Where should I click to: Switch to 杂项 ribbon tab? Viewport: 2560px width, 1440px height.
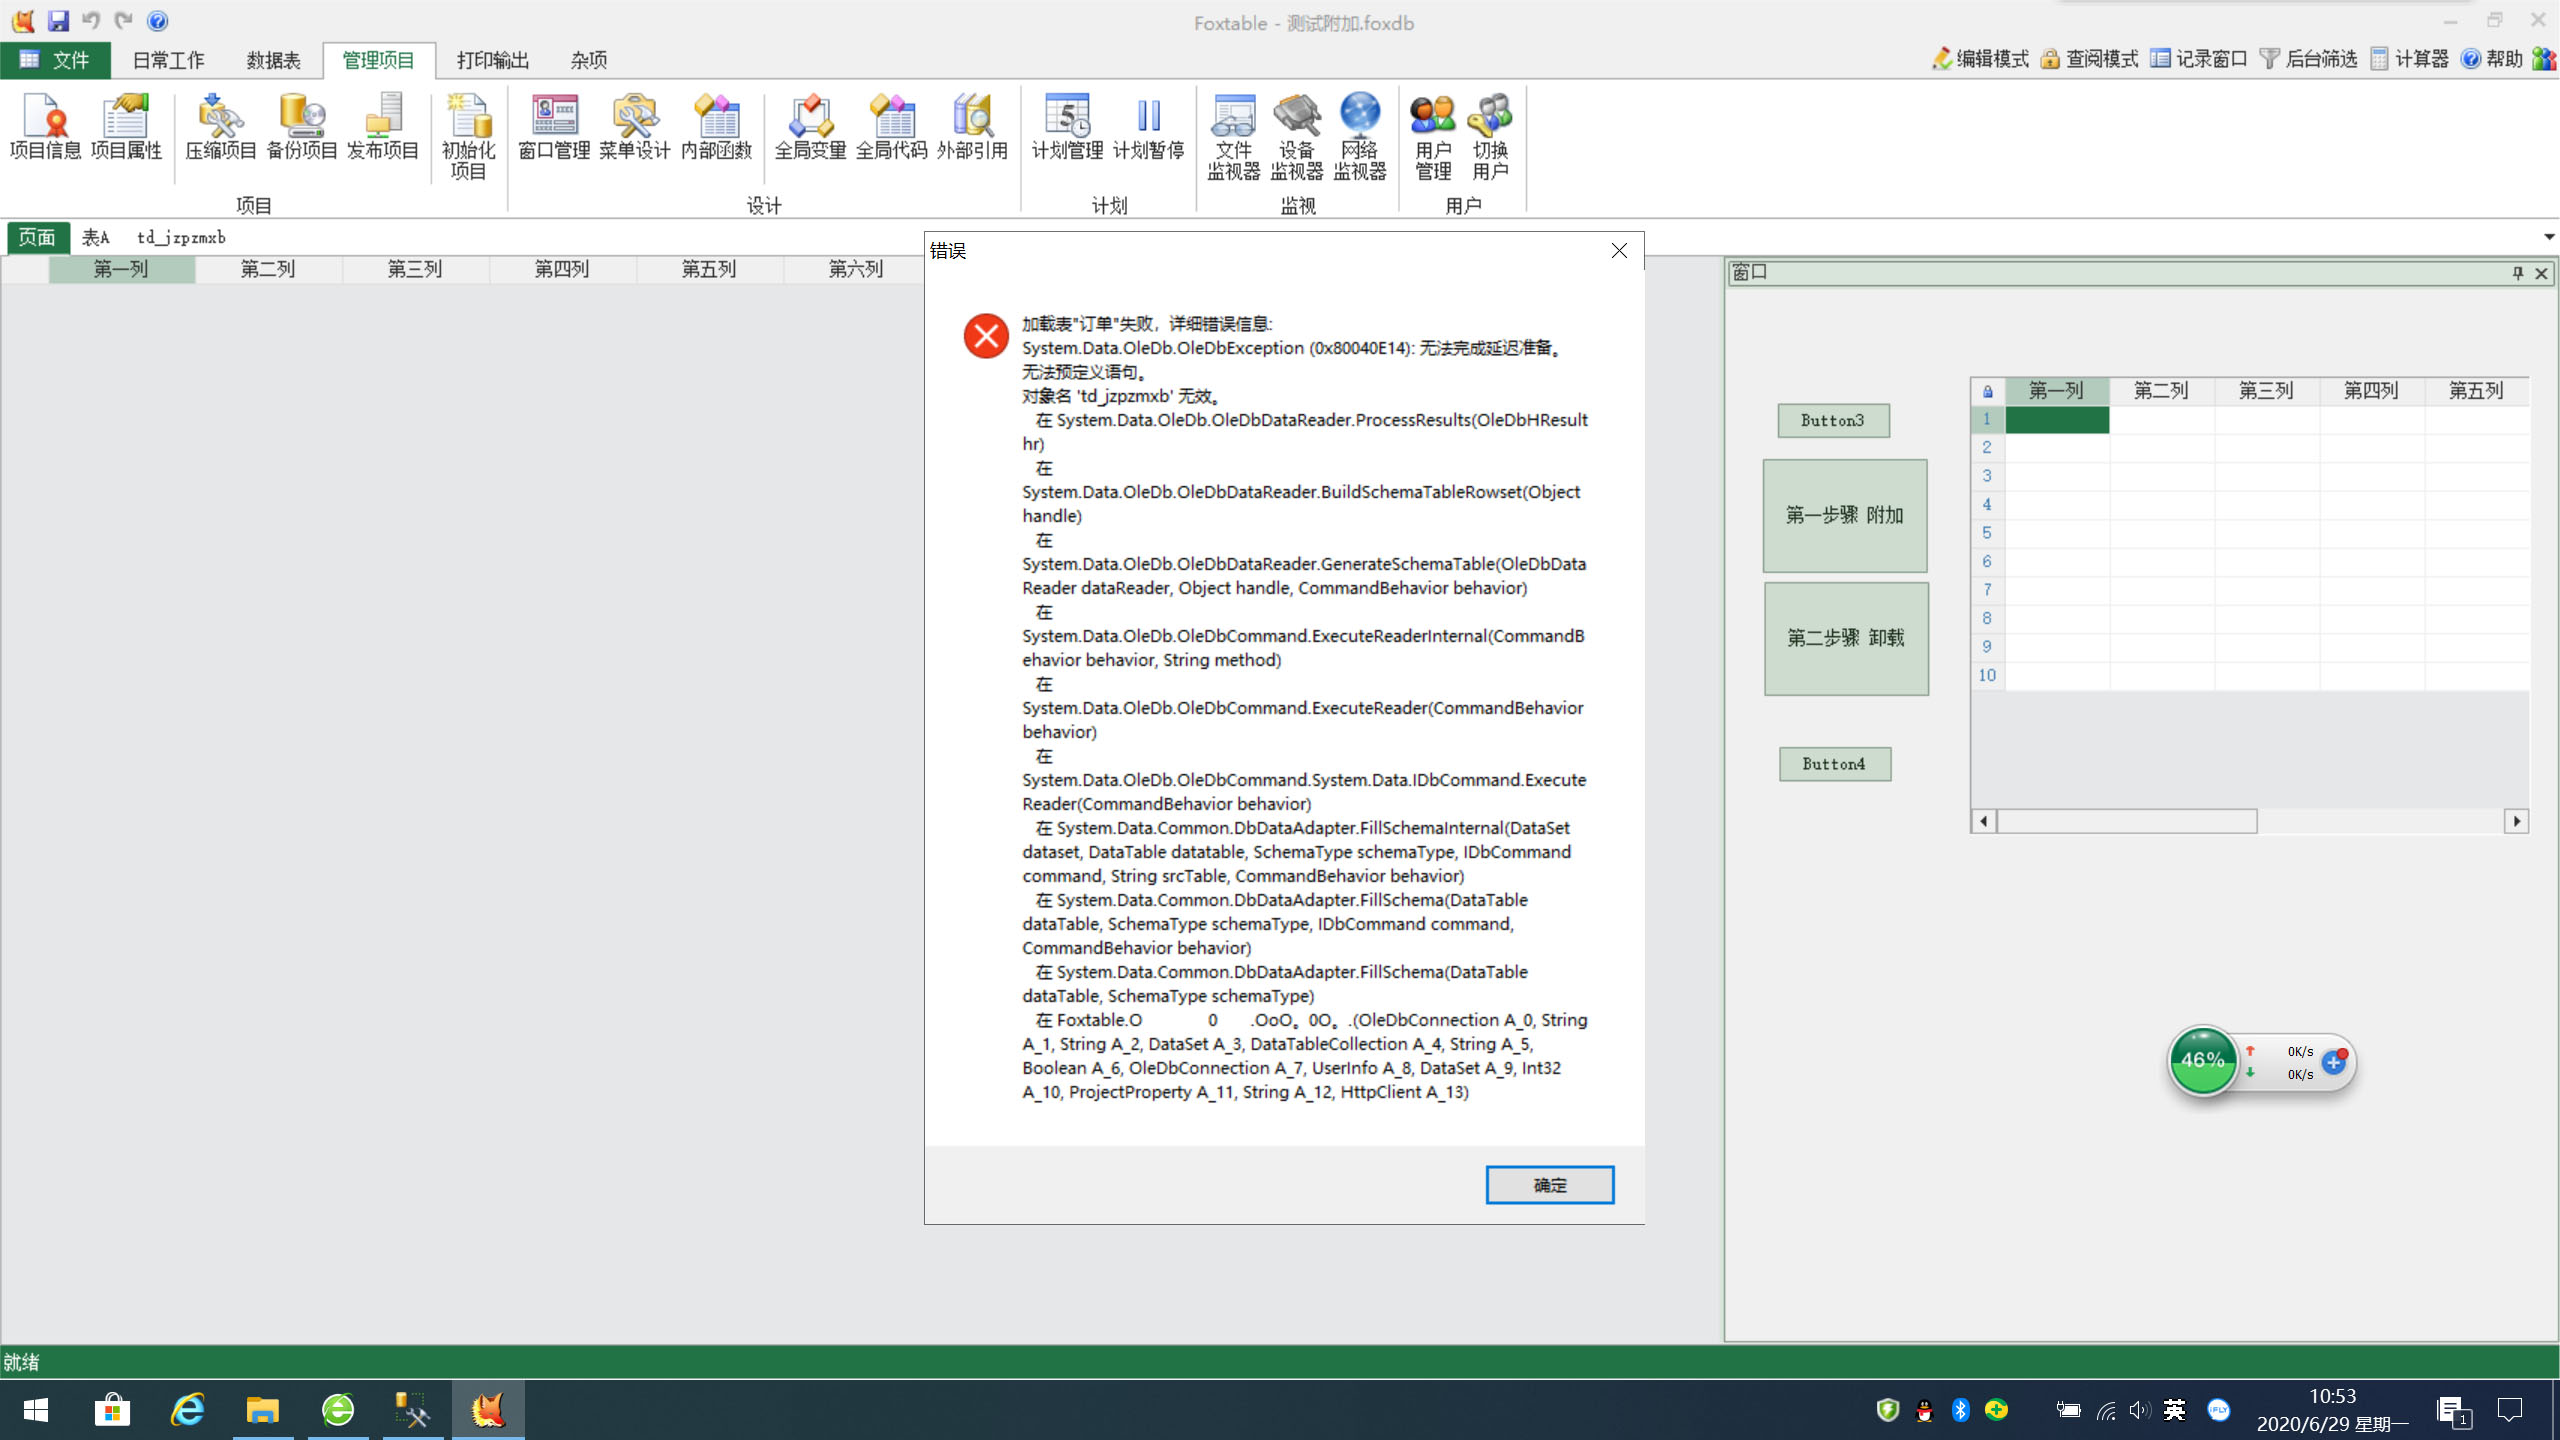[x=589, y=60]
